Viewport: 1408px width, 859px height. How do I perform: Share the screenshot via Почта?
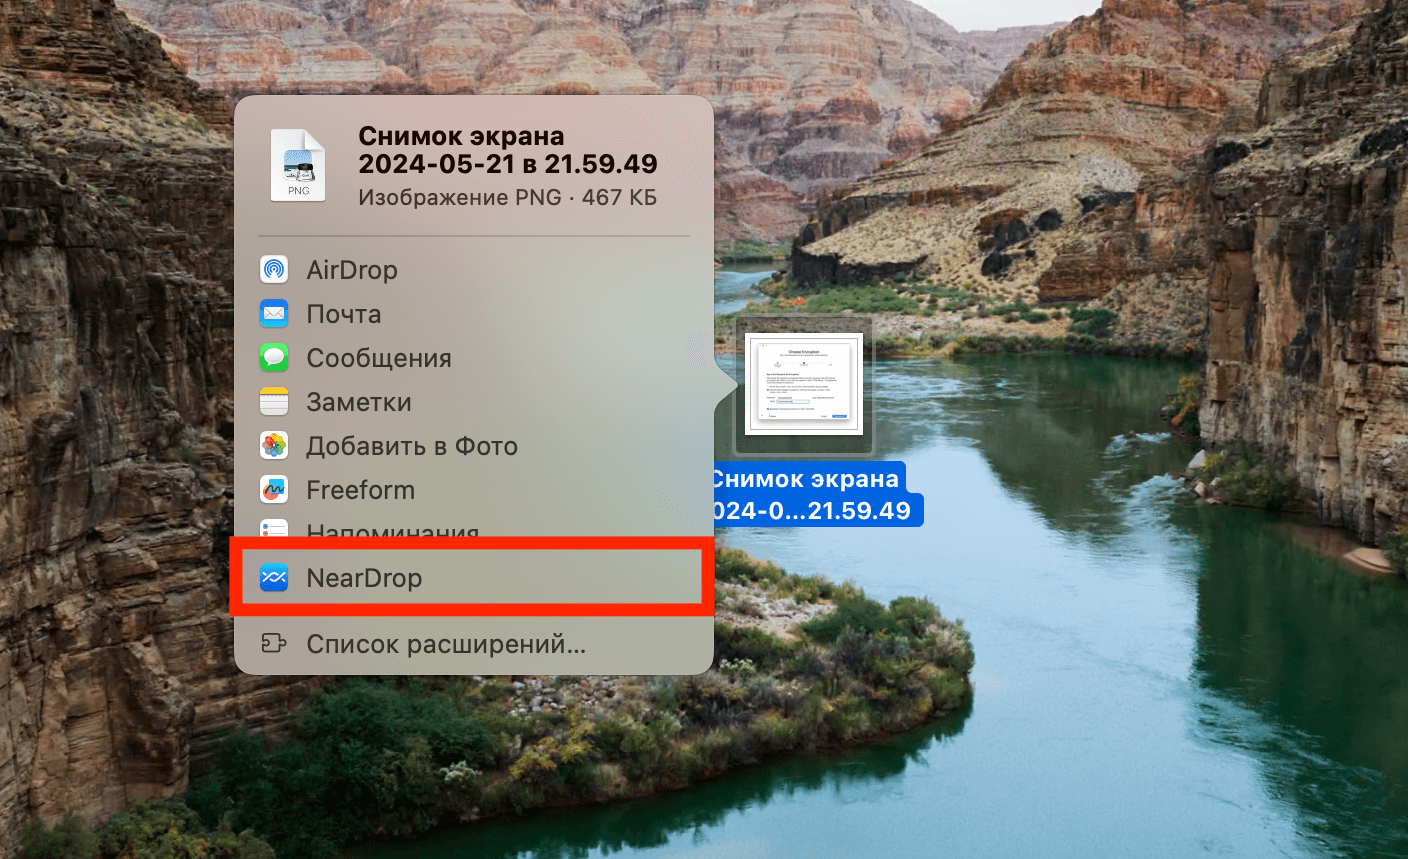pyautogui.click(x=343, y=314)
